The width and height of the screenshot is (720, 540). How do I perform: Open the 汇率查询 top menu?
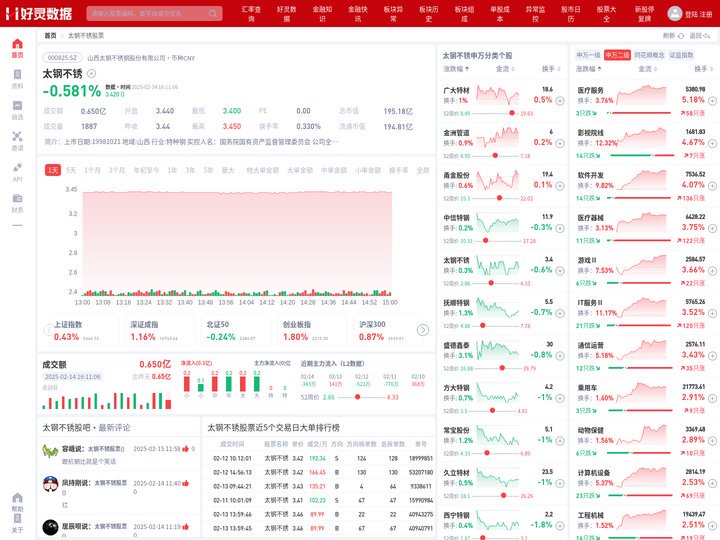click(x=251, y=14)
